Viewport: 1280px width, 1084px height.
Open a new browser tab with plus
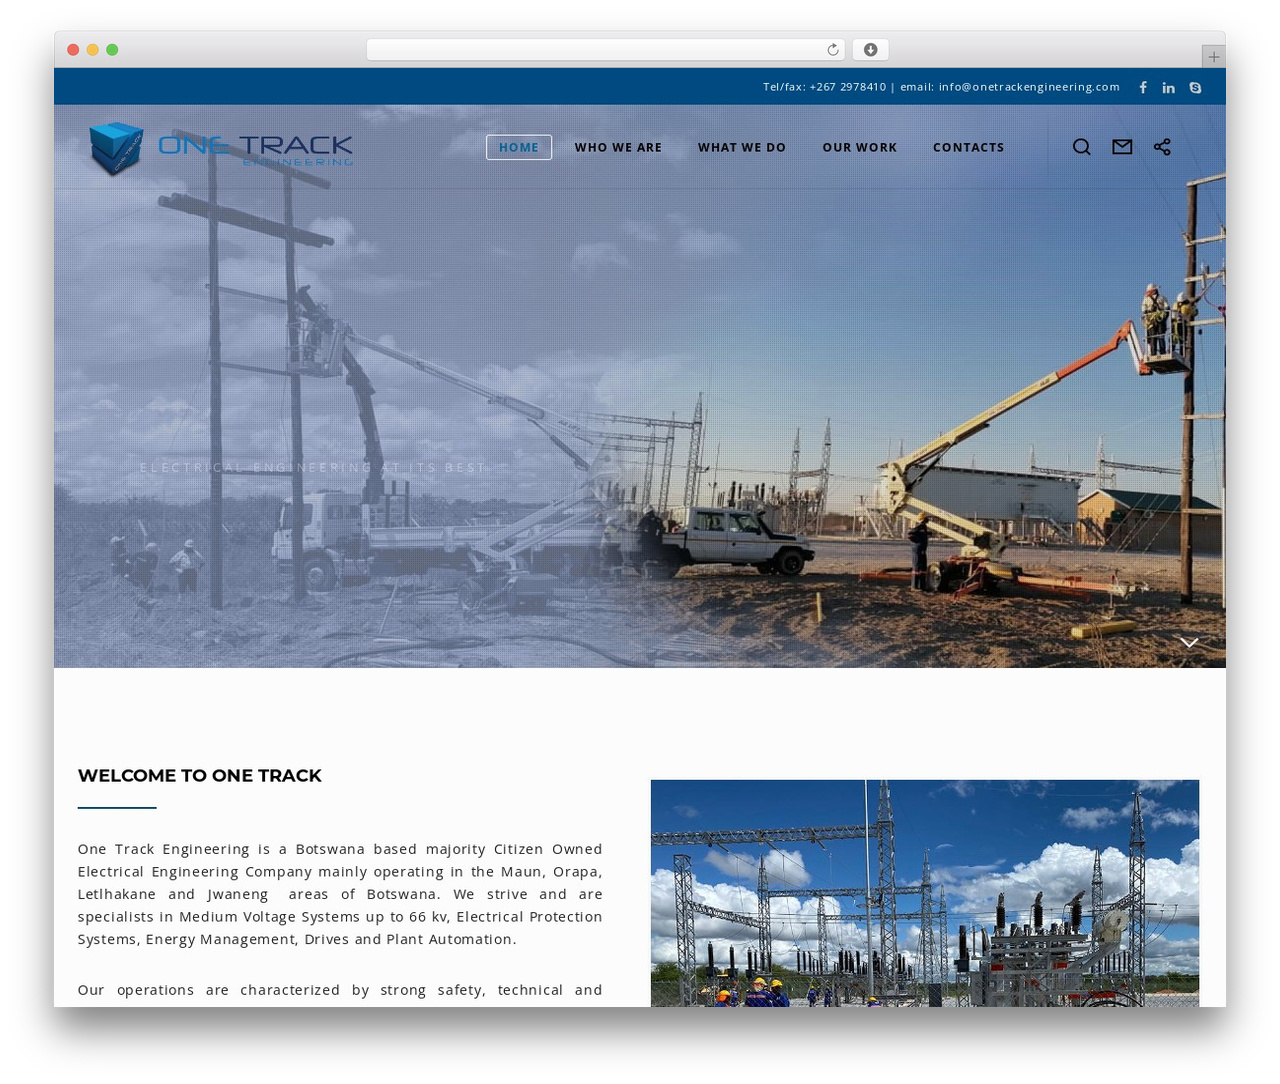pyautogui.click(x=1213, y=57)
